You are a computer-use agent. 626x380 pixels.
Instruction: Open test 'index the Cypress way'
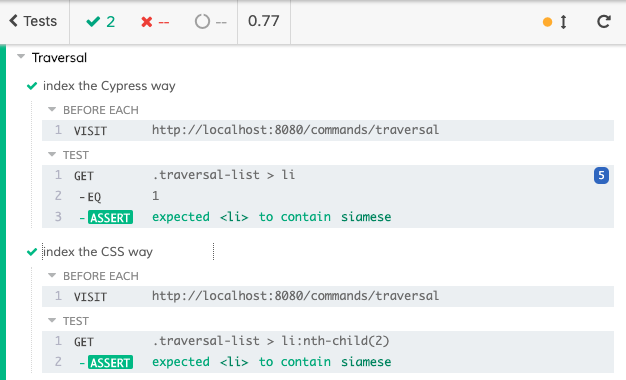point(109,86)
